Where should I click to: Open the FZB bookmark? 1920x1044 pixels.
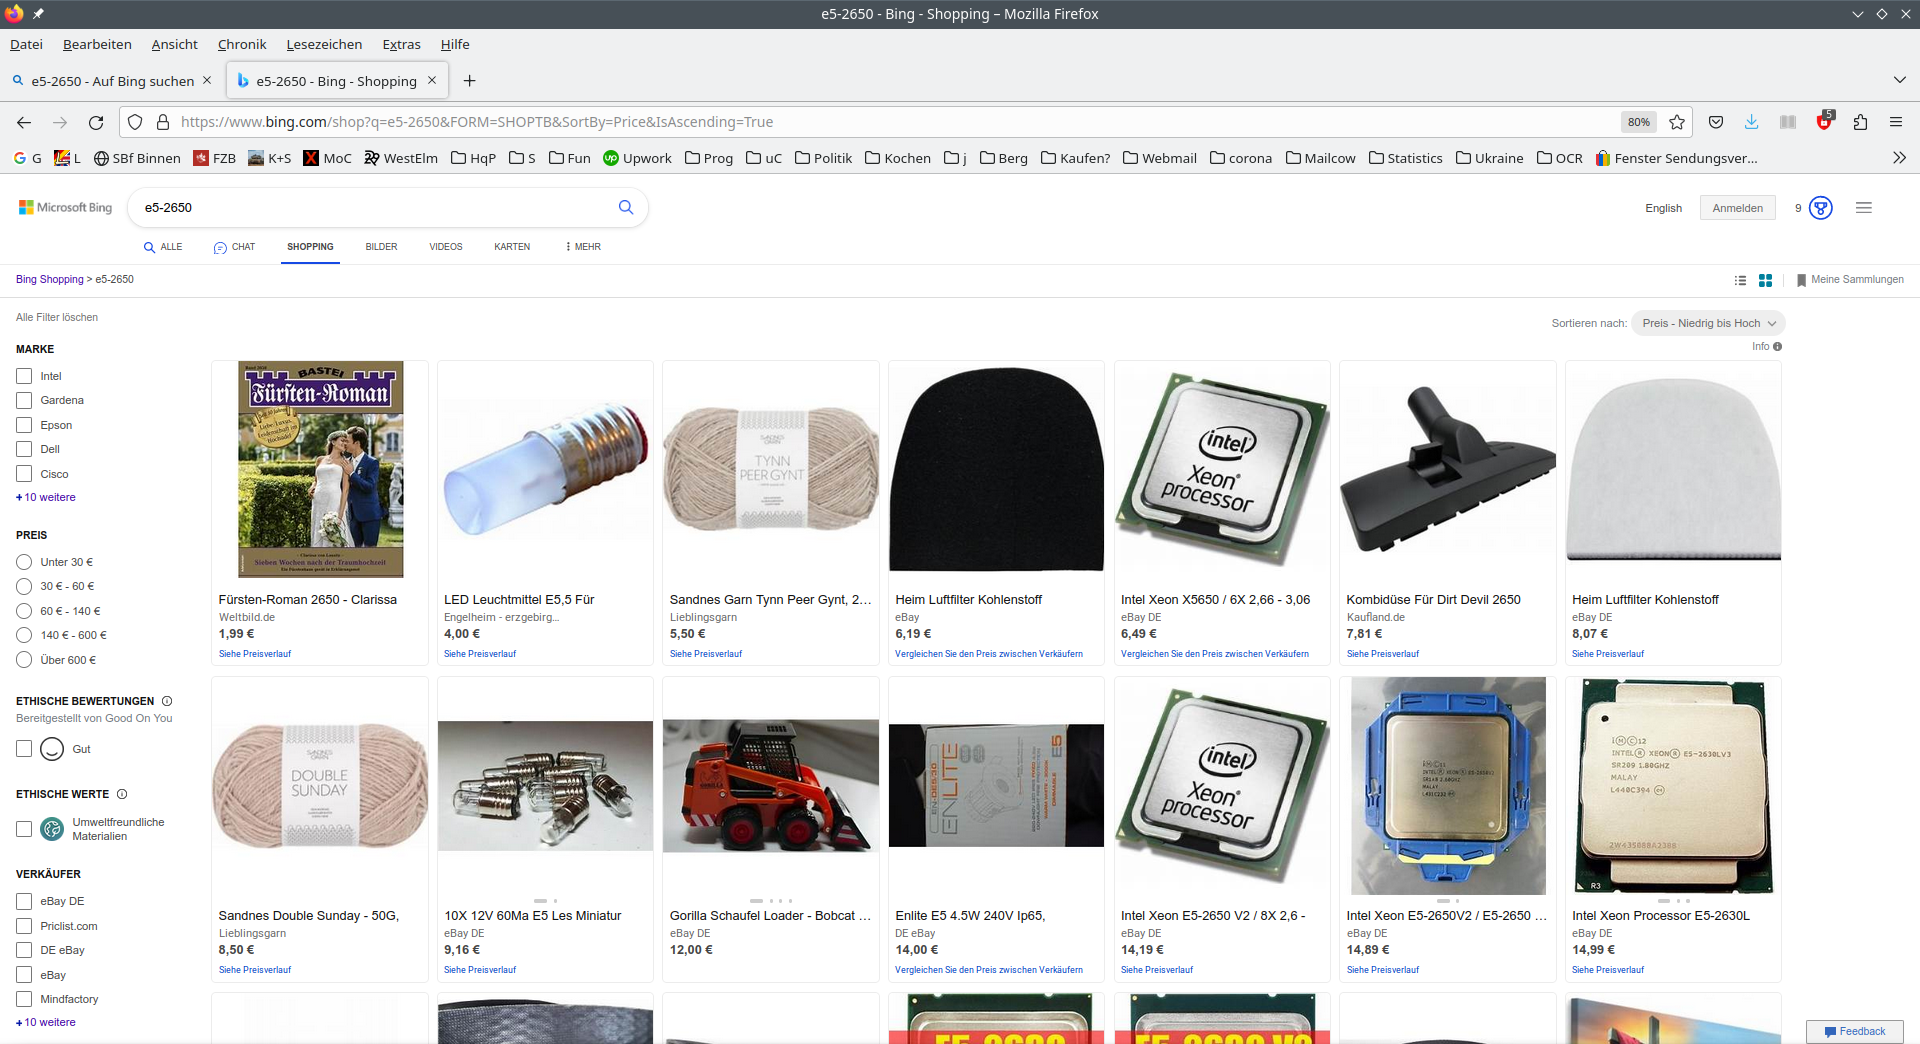coord(214,158)
